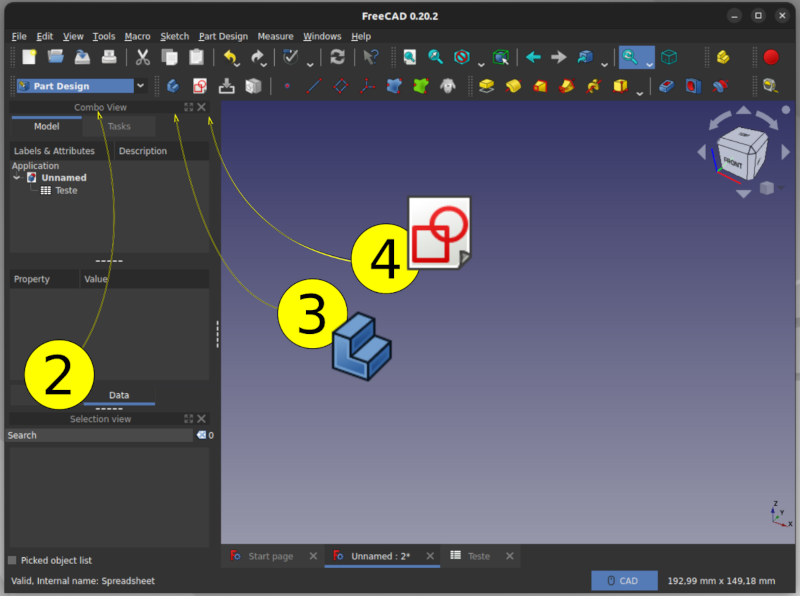800x596 pixels.
Task: Close the Selection view panel
Action: 202,419
